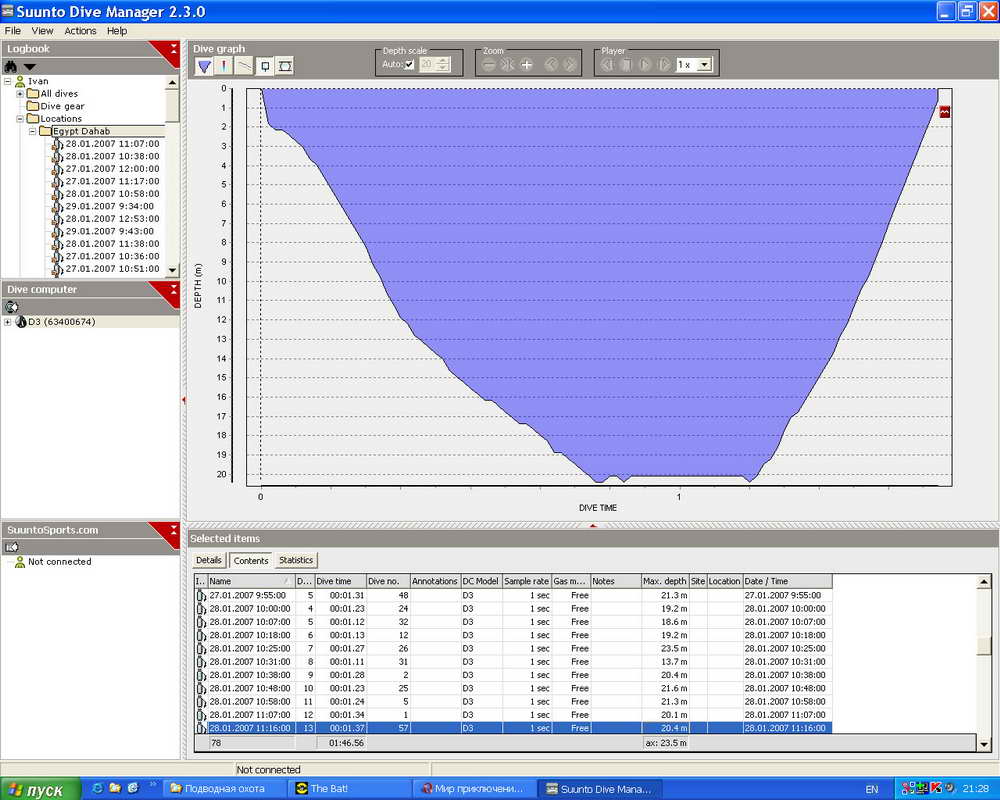Toggle the red and blue marker graph icon
The height and width of the screenshot is (800, 1000).
[224, 66]
